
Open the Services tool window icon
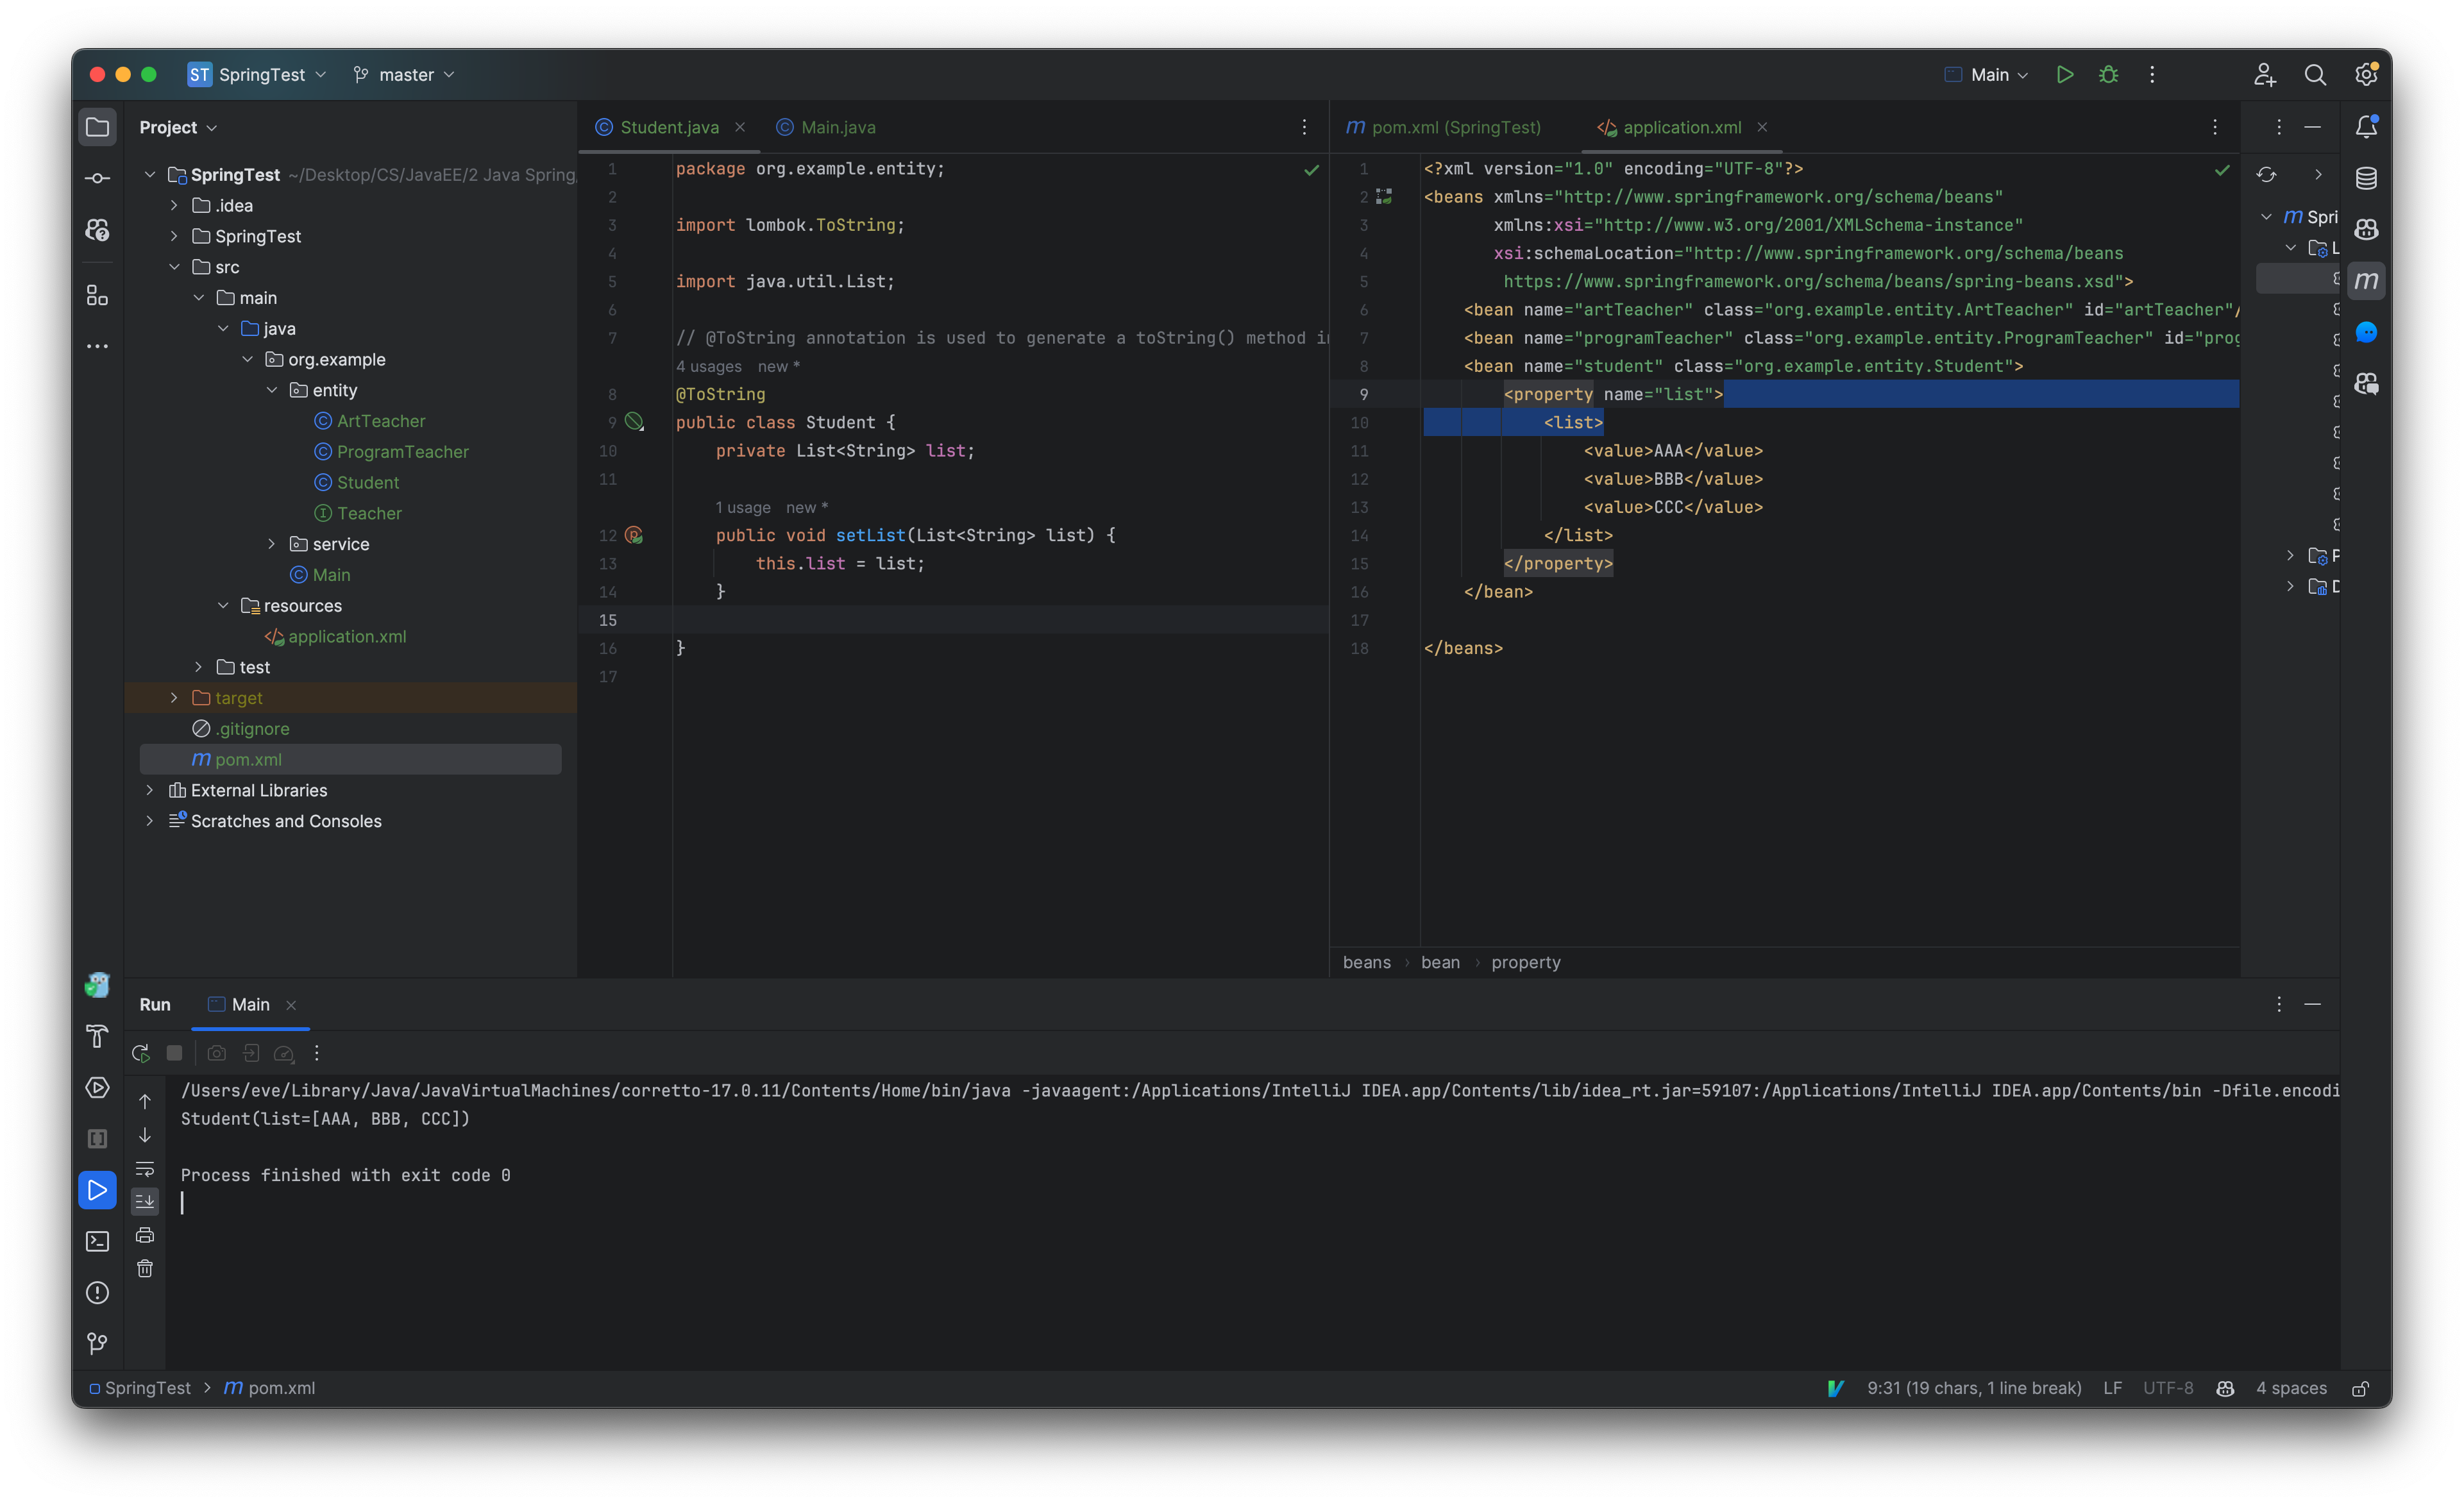point(97,1088)
